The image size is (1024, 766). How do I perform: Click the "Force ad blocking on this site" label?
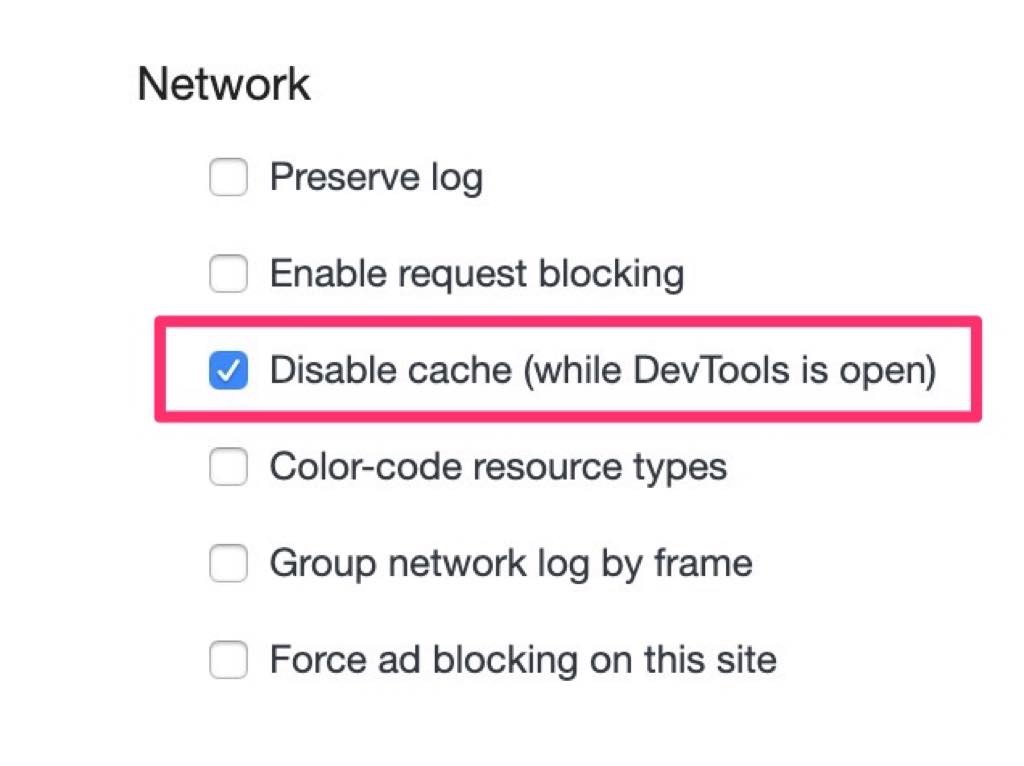pyautogui.click(x=522, y=660)
